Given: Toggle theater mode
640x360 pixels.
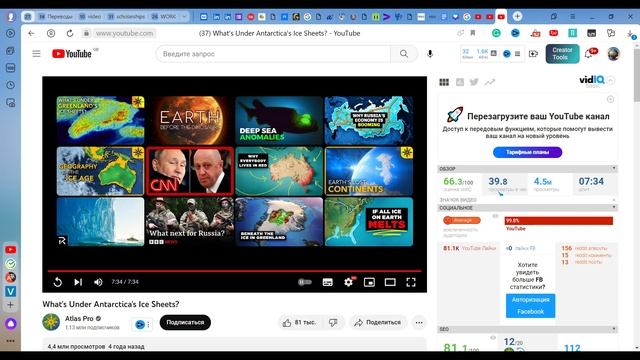Looking at the screenshot, I should click(390, 282).
